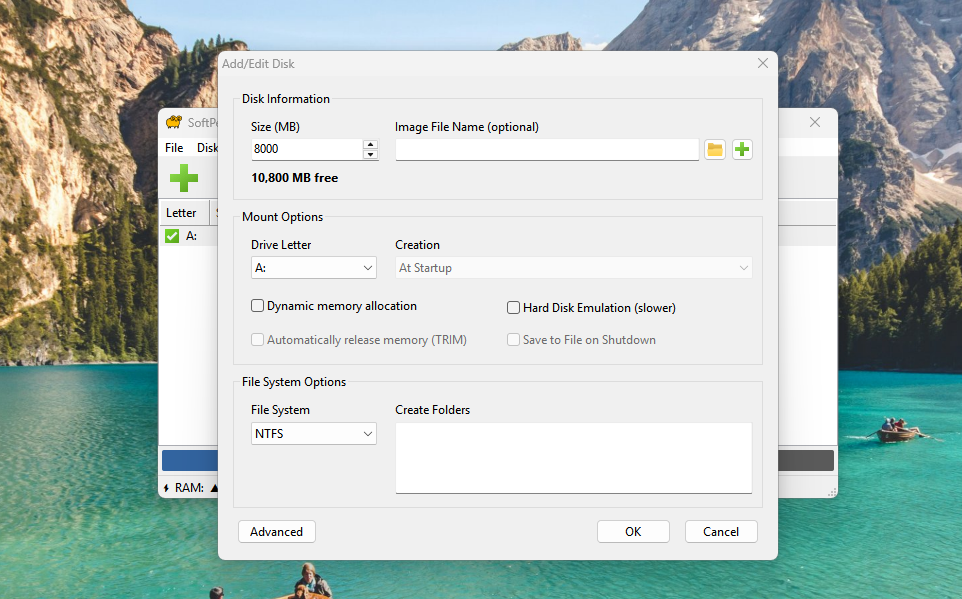Expand the File System NTFS dropdown

(313, 434)
